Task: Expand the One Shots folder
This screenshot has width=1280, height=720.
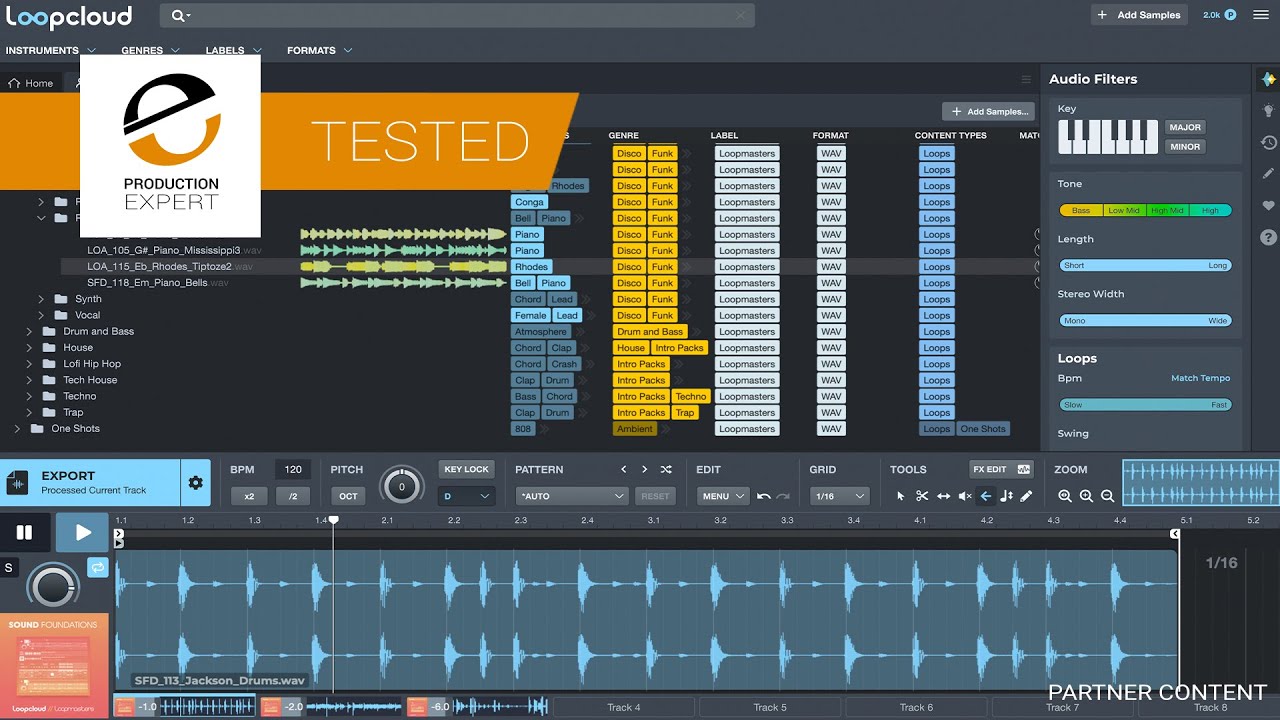Action: pos(17,429)
